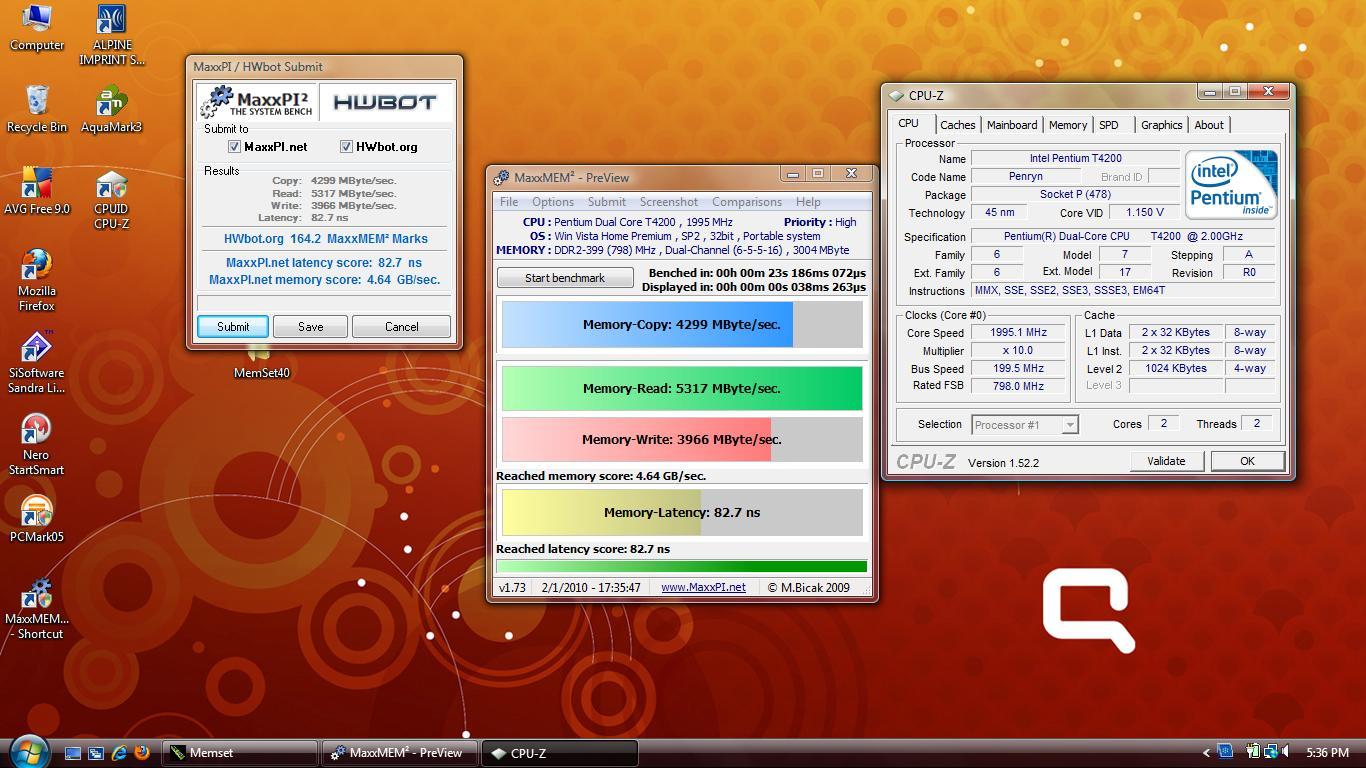Switch to the CPU-Z Graphics tab
Image resolution: width=1366 pixels, height=768 pixels.
click(x=1161, y=125)
